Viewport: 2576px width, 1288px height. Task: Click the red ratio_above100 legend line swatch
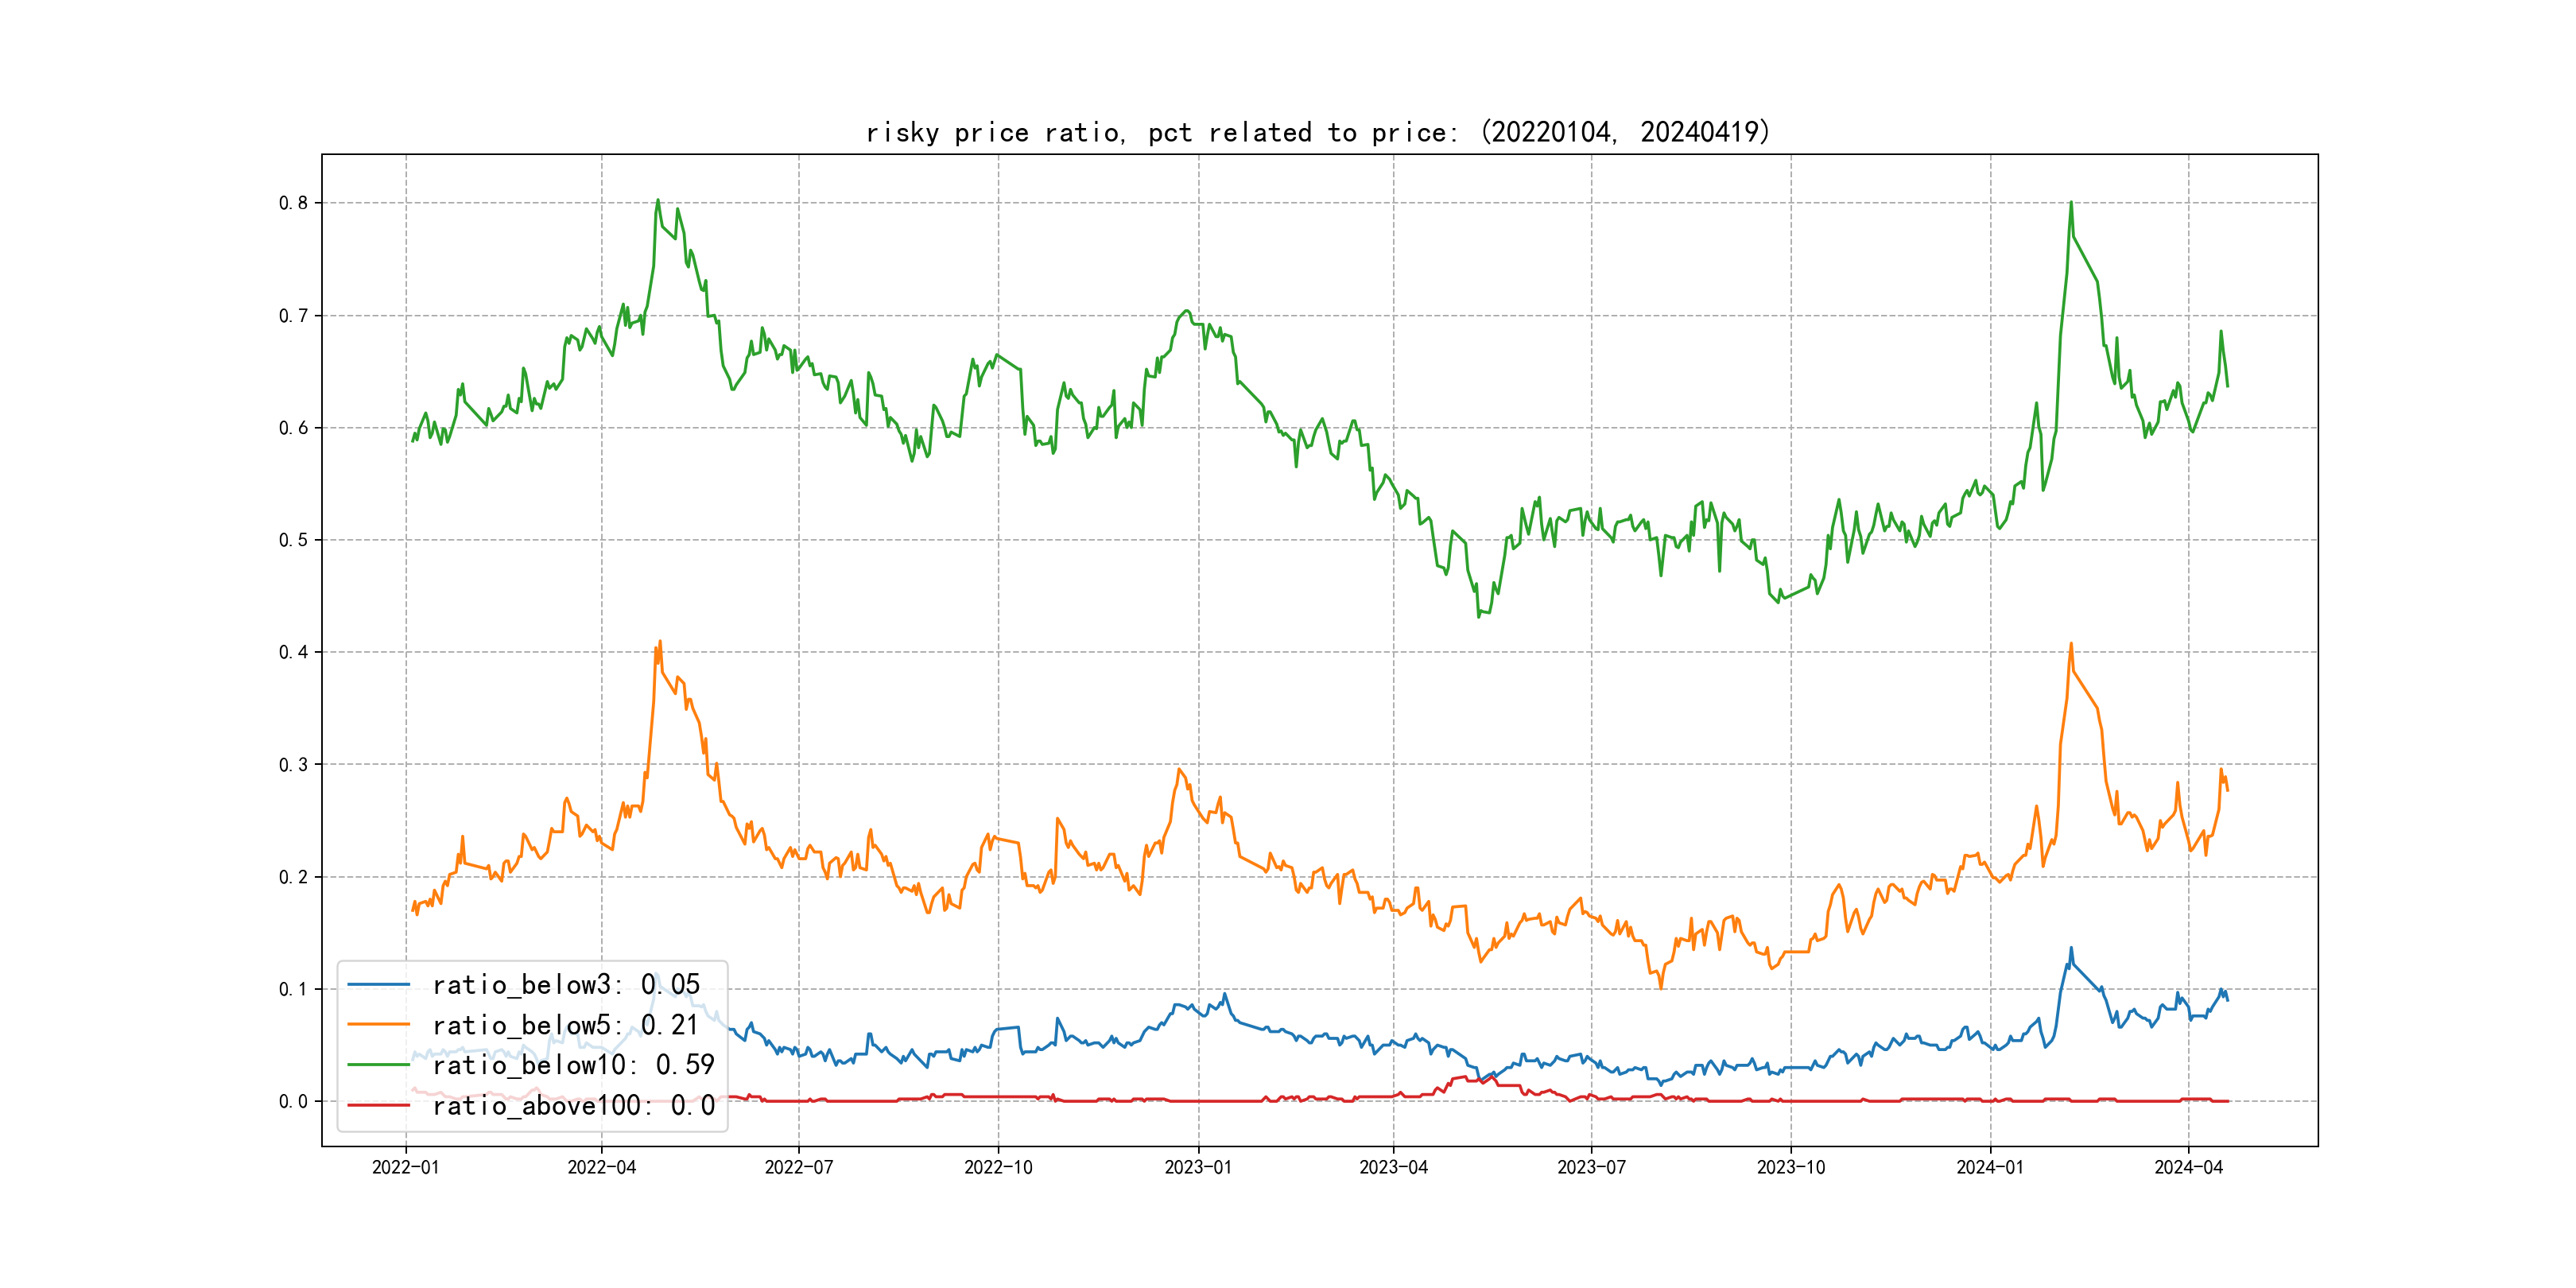click(378, 1105)
